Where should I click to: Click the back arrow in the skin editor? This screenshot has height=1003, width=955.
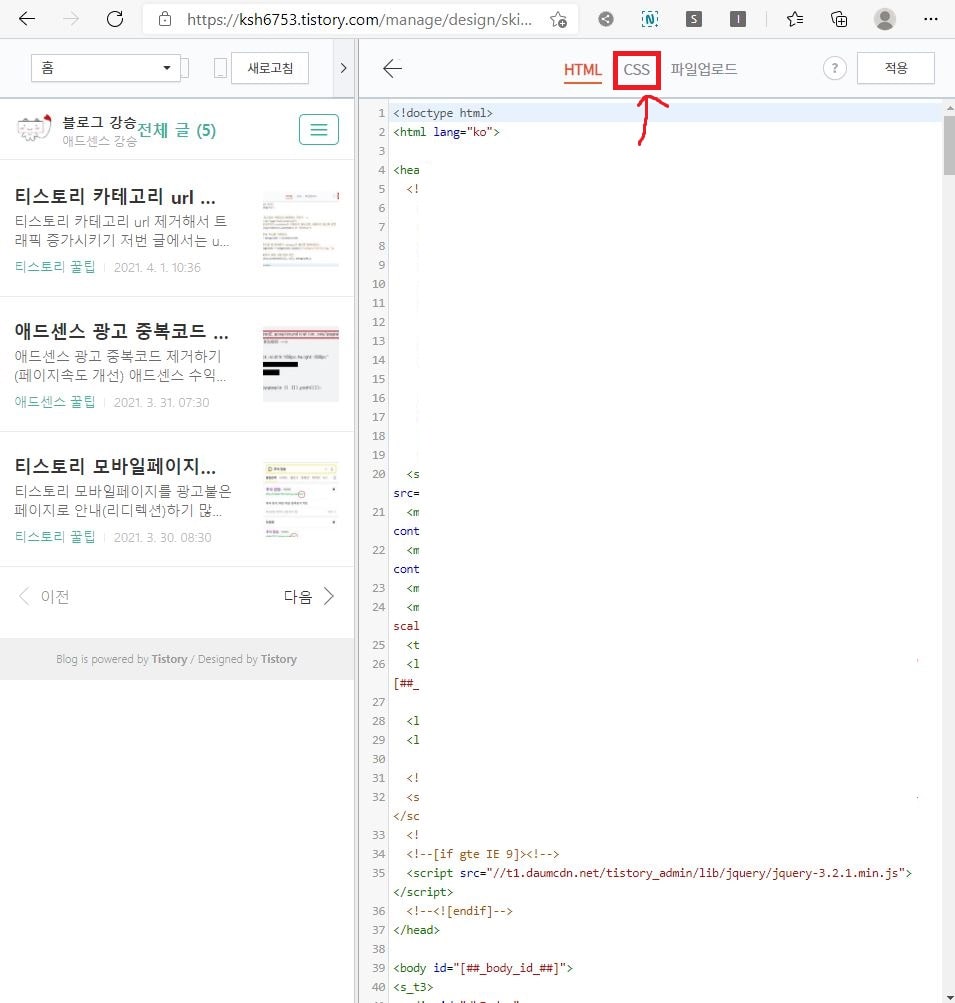(392, 68)
